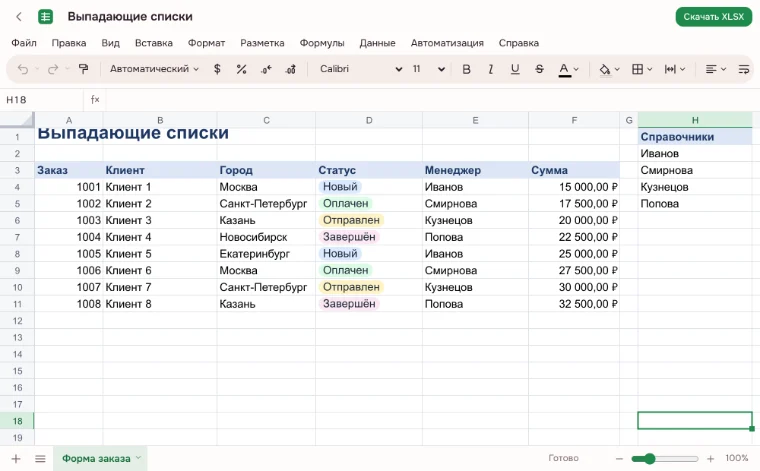The height and width of the screenshot is (471, 760).
Task: Toggle bold formatting
Action: 466,69
